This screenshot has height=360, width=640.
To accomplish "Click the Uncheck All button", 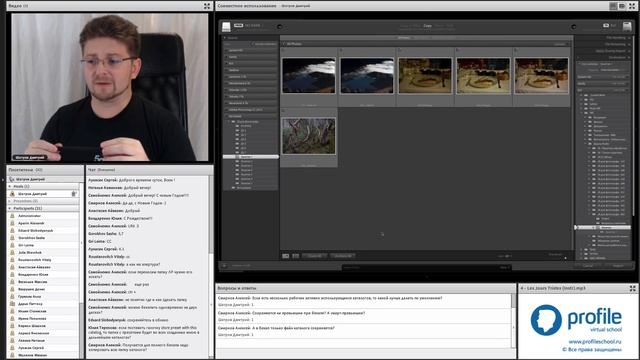I will tap(343, 256).
